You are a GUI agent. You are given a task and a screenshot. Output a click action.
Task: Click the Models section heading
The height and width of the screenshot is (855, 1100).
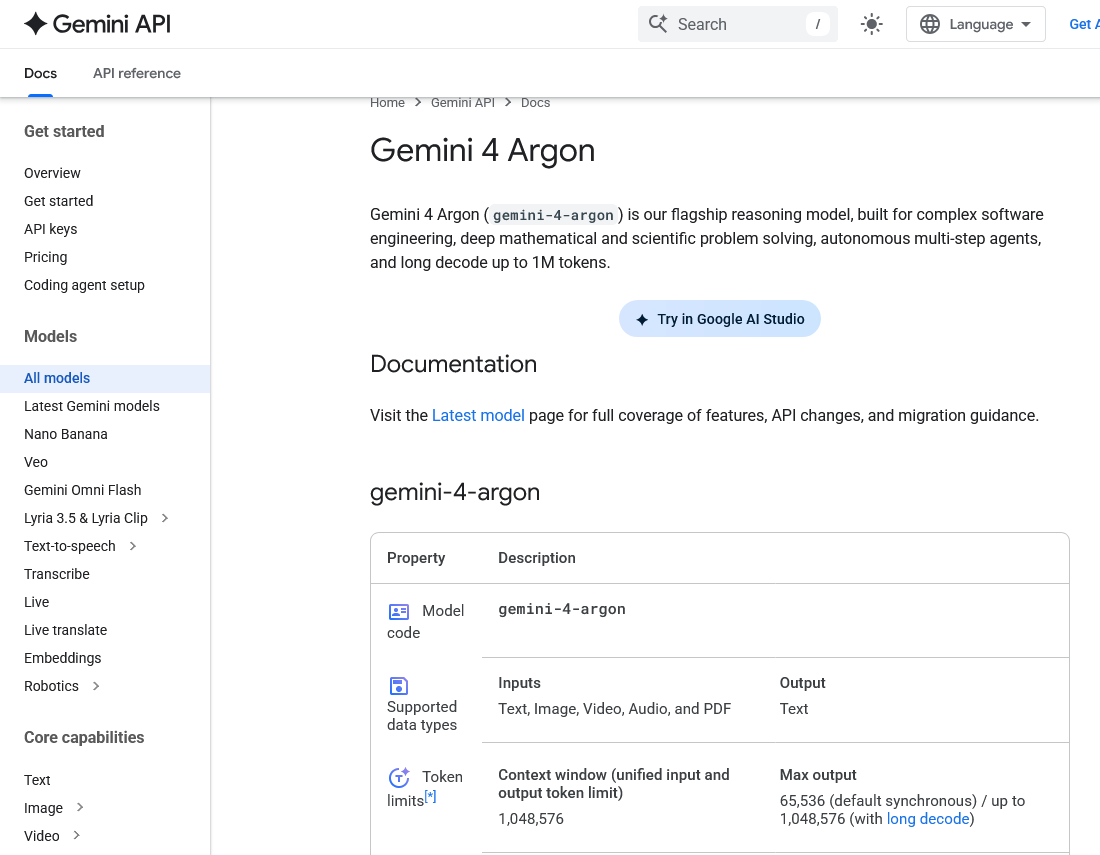(x=51, y=337)
